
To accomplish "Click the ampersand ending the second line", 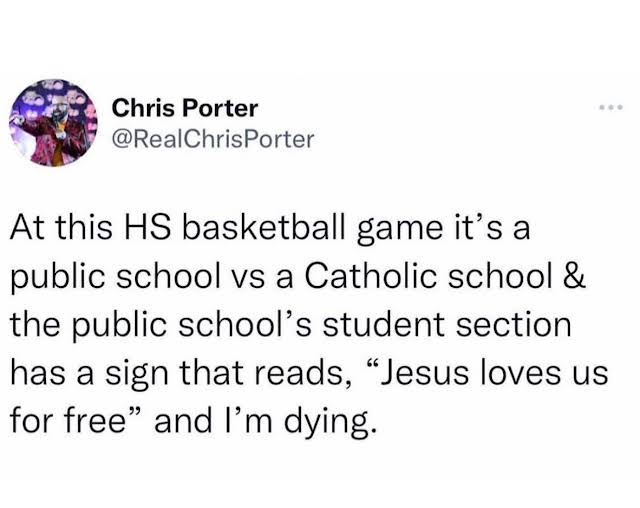I will click(574, 276).
